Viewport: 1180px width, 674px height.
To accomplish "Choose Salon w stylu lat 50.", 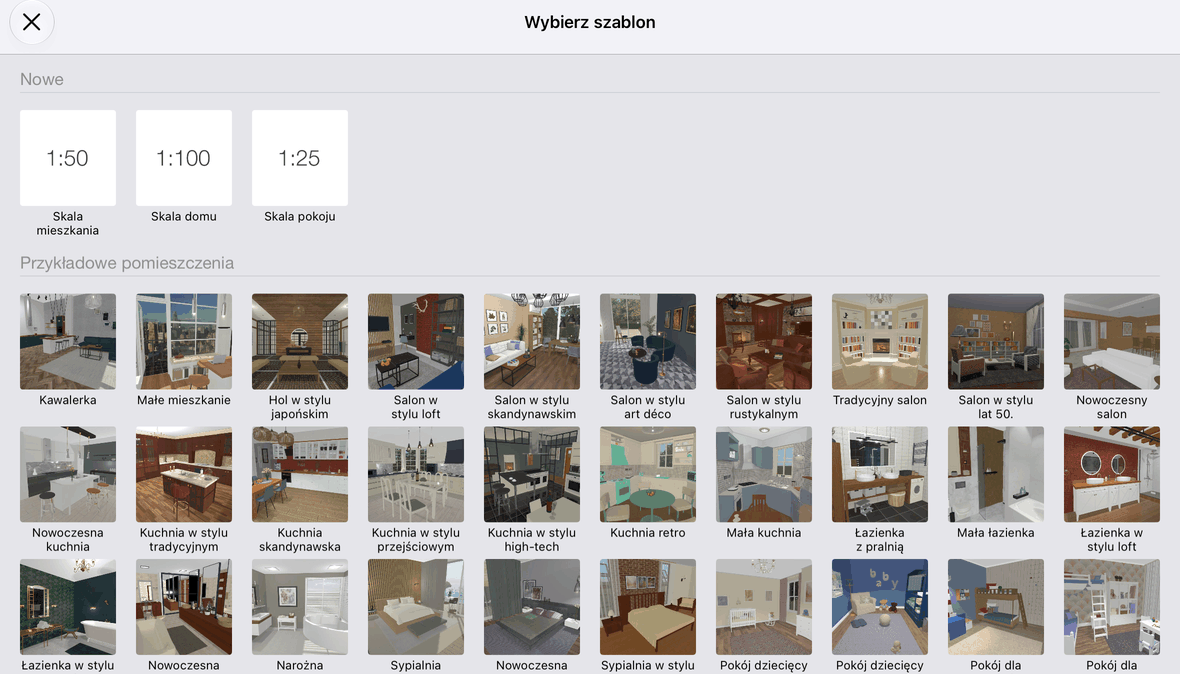I will pyautogui.click(x=995, y=342).
